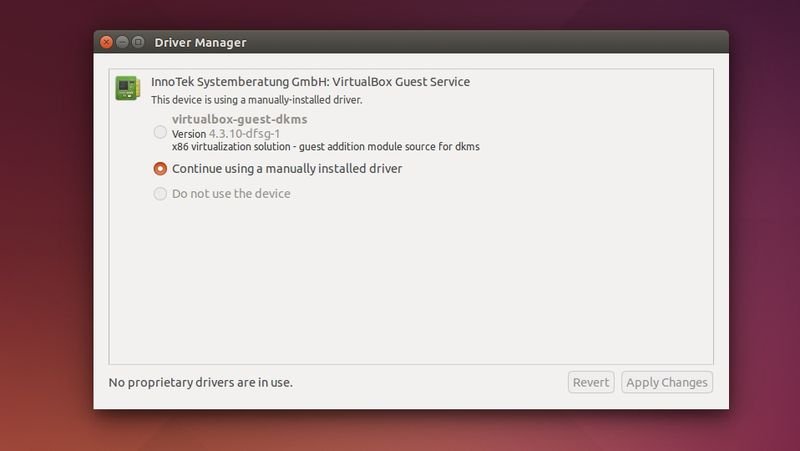Click the 'Continue using a manually installed driver' label
800x451 pixels.
287,169
